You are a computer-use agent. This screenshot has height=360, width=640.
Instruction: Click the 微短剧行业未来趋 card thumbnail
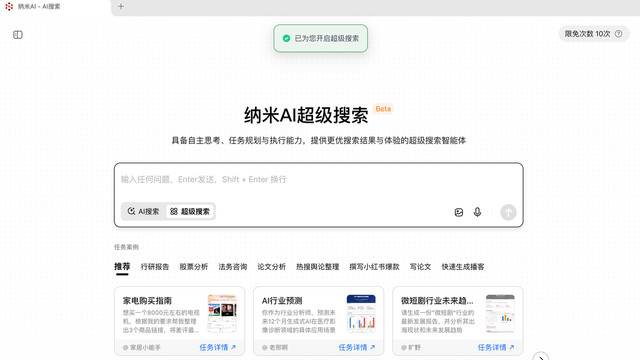[x=500, y=313]
